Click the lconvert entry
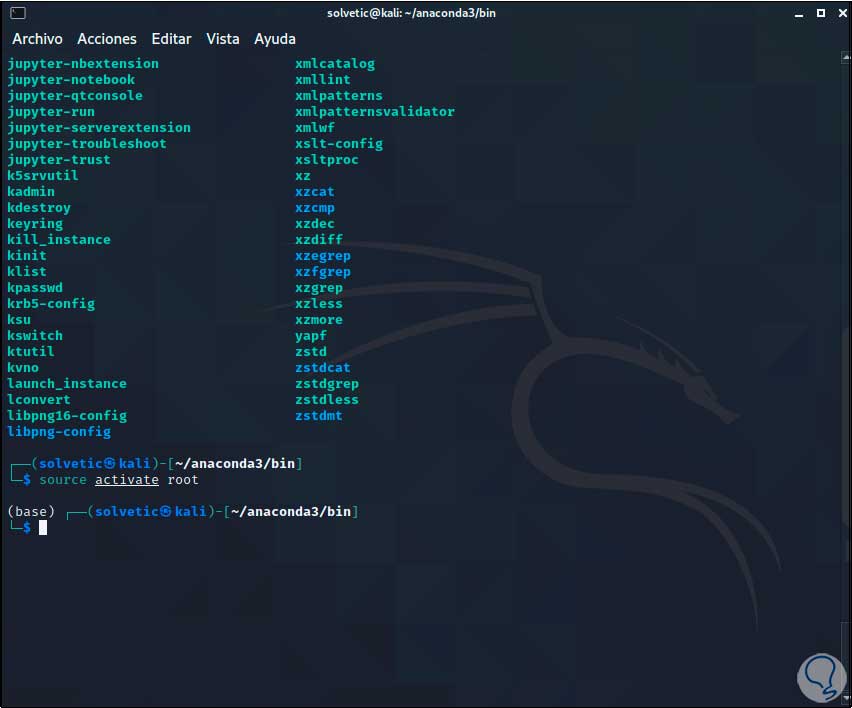Viewport: 852px width, 708px height. pos(39,400)
